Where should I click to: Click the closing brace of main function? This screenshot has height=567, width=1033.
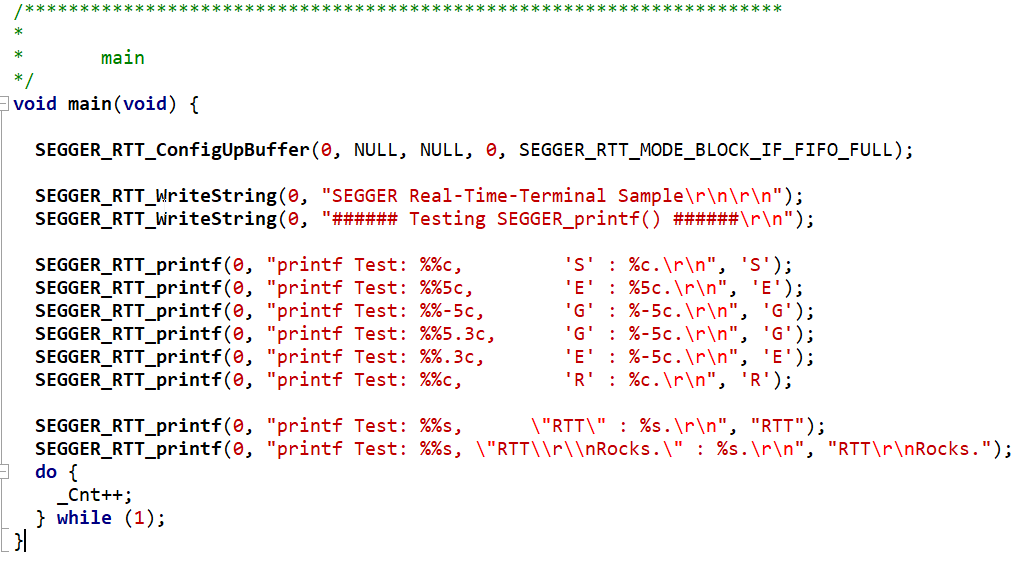pos(20,541)
